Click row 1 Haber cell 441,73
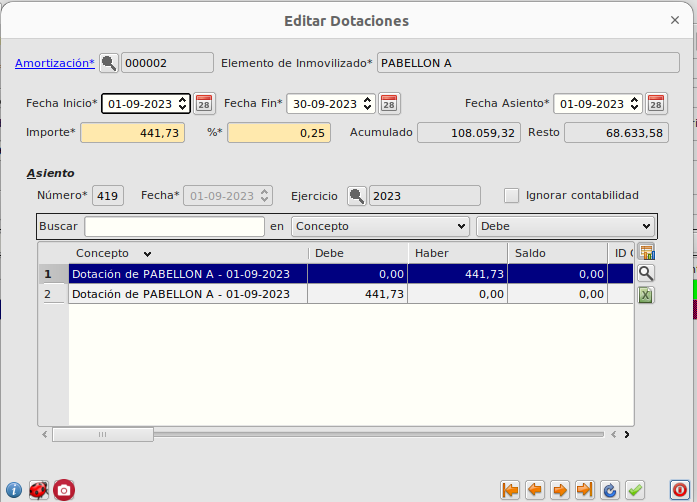The width and height of the screenshot is (697, 502). point(457,274)
